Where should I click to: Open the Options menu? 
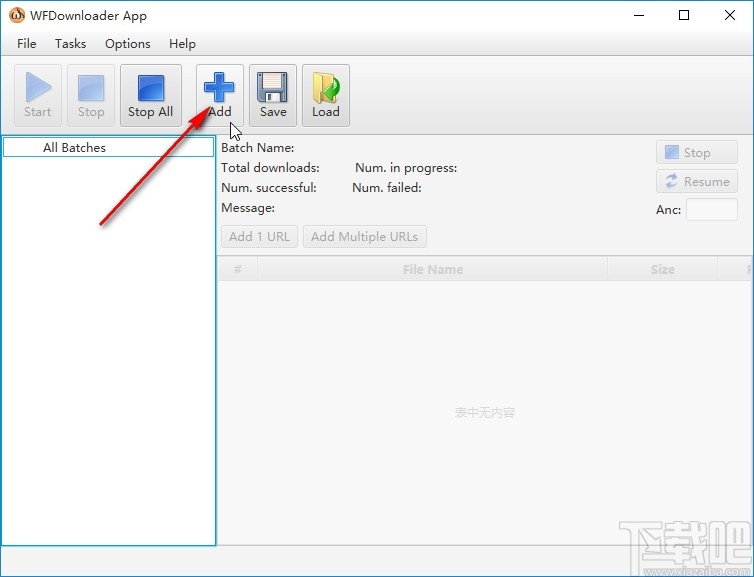[127, 44]
